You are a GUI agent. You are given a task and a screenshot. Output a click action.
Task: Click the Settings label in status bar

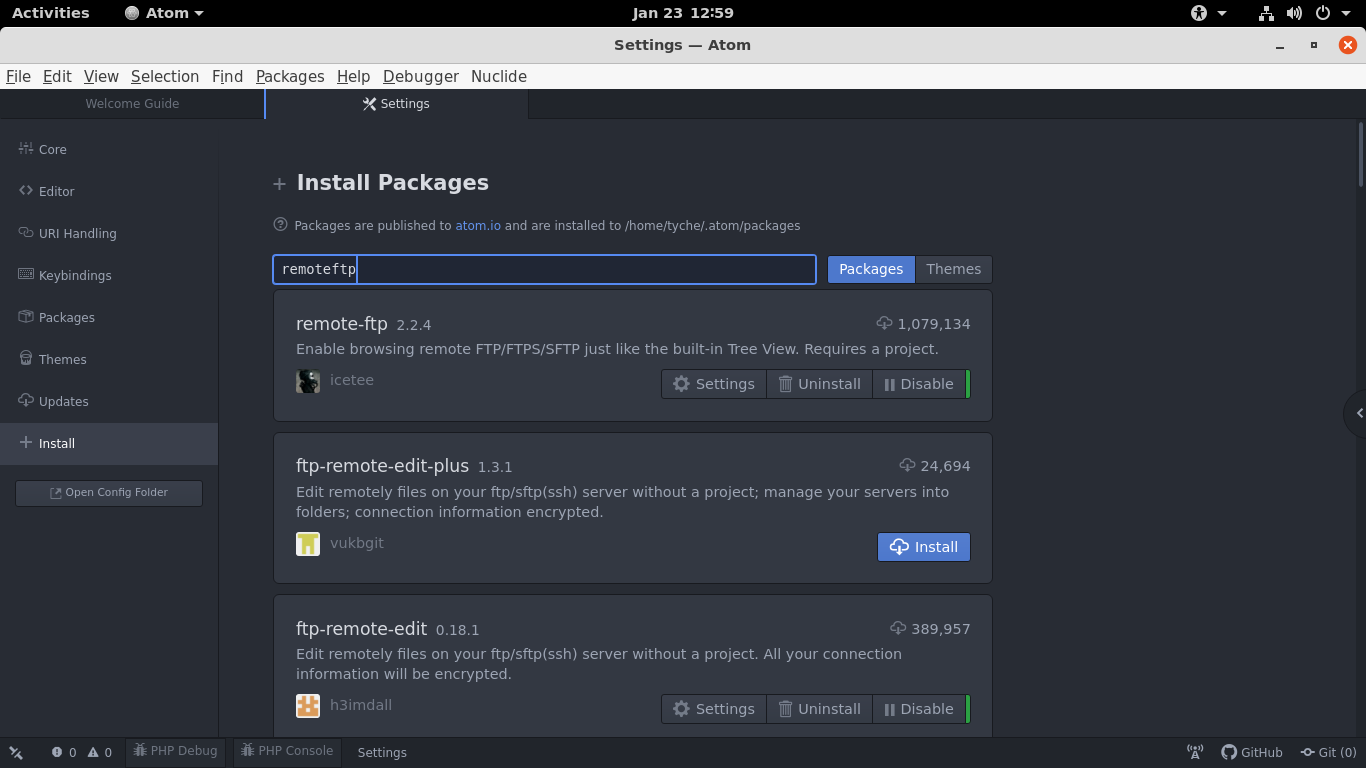click(382, 752)
